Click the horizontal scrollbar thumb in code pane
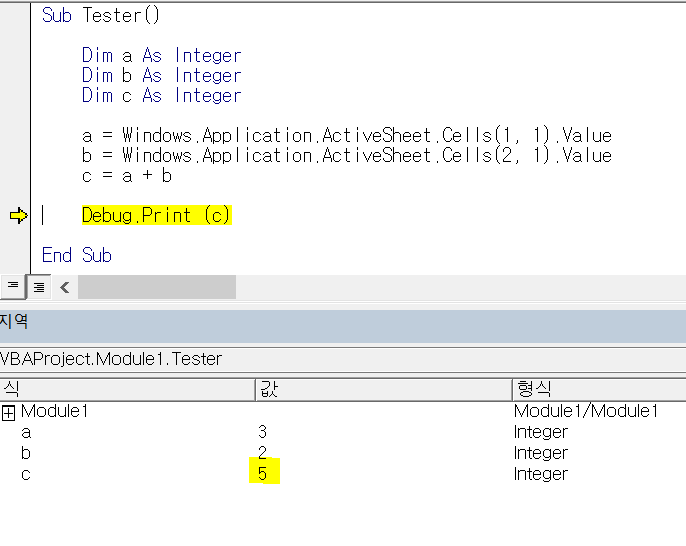Image resolution: width=686 pixels, height=546 pixels. (x=157, y=287)
